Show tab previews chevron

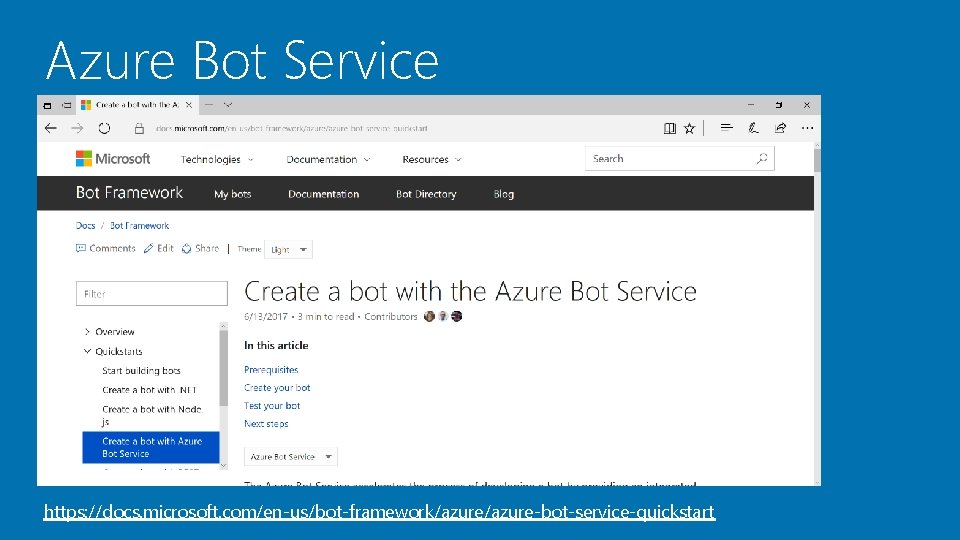point(228,105)
